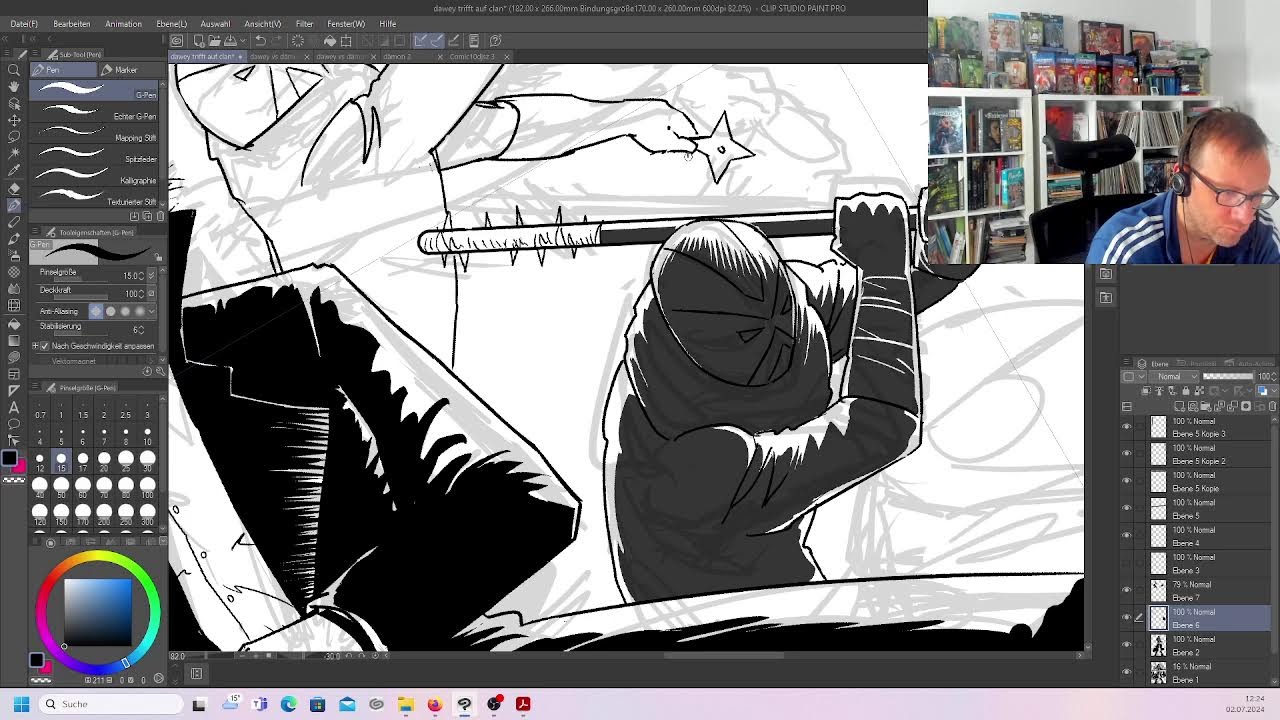Pick brush size preset 20
This screenshot has width=1280, height=720.
(x=104, y=462)
